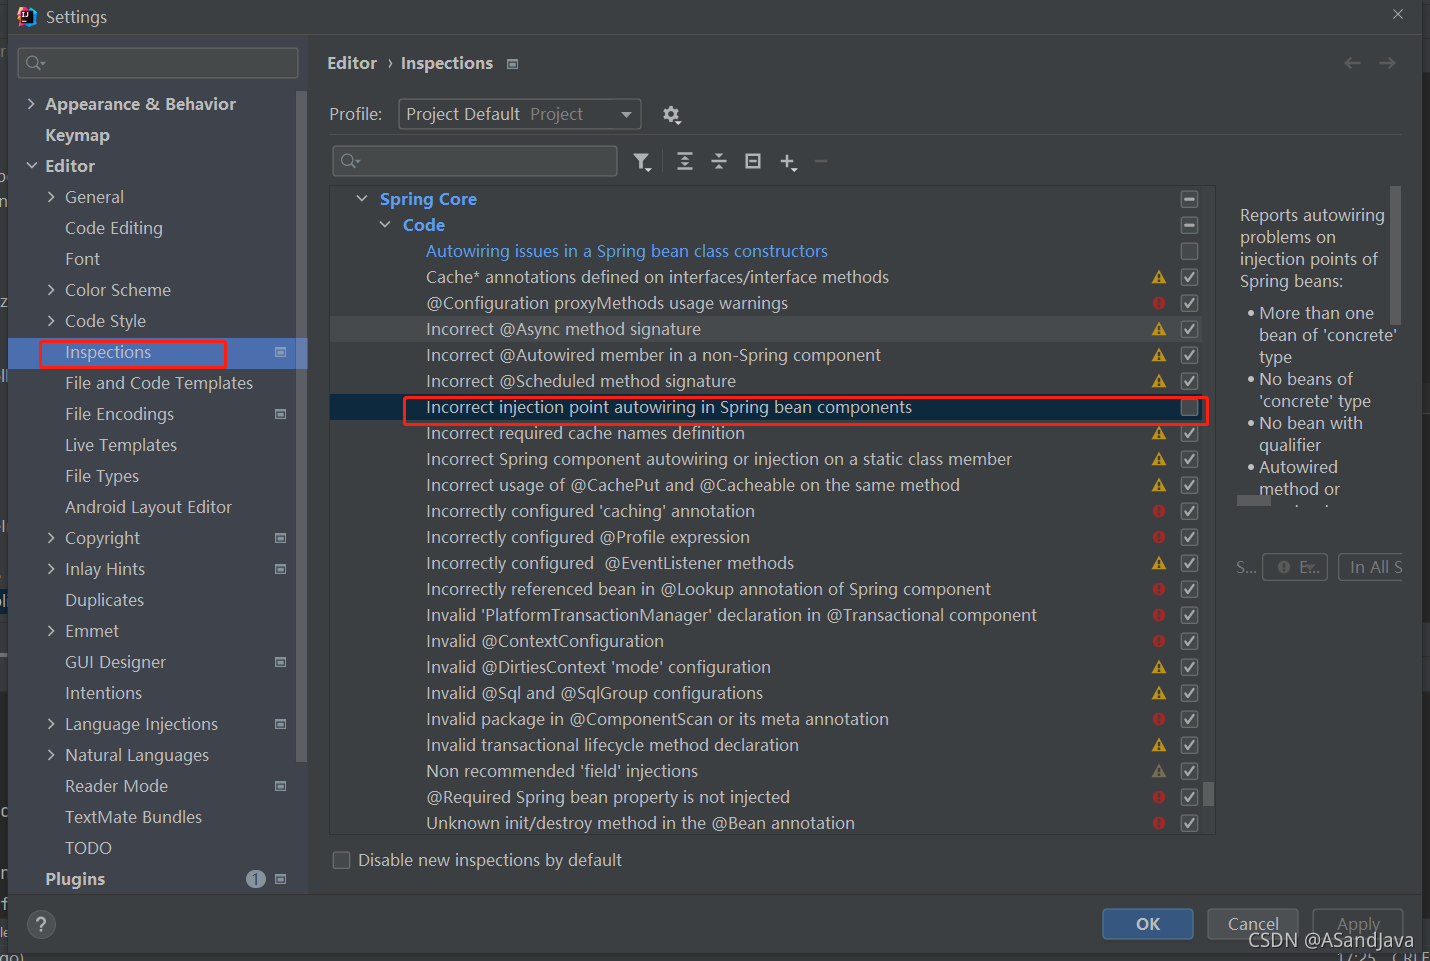Click the add inspection plus icon

pos(788,162)
